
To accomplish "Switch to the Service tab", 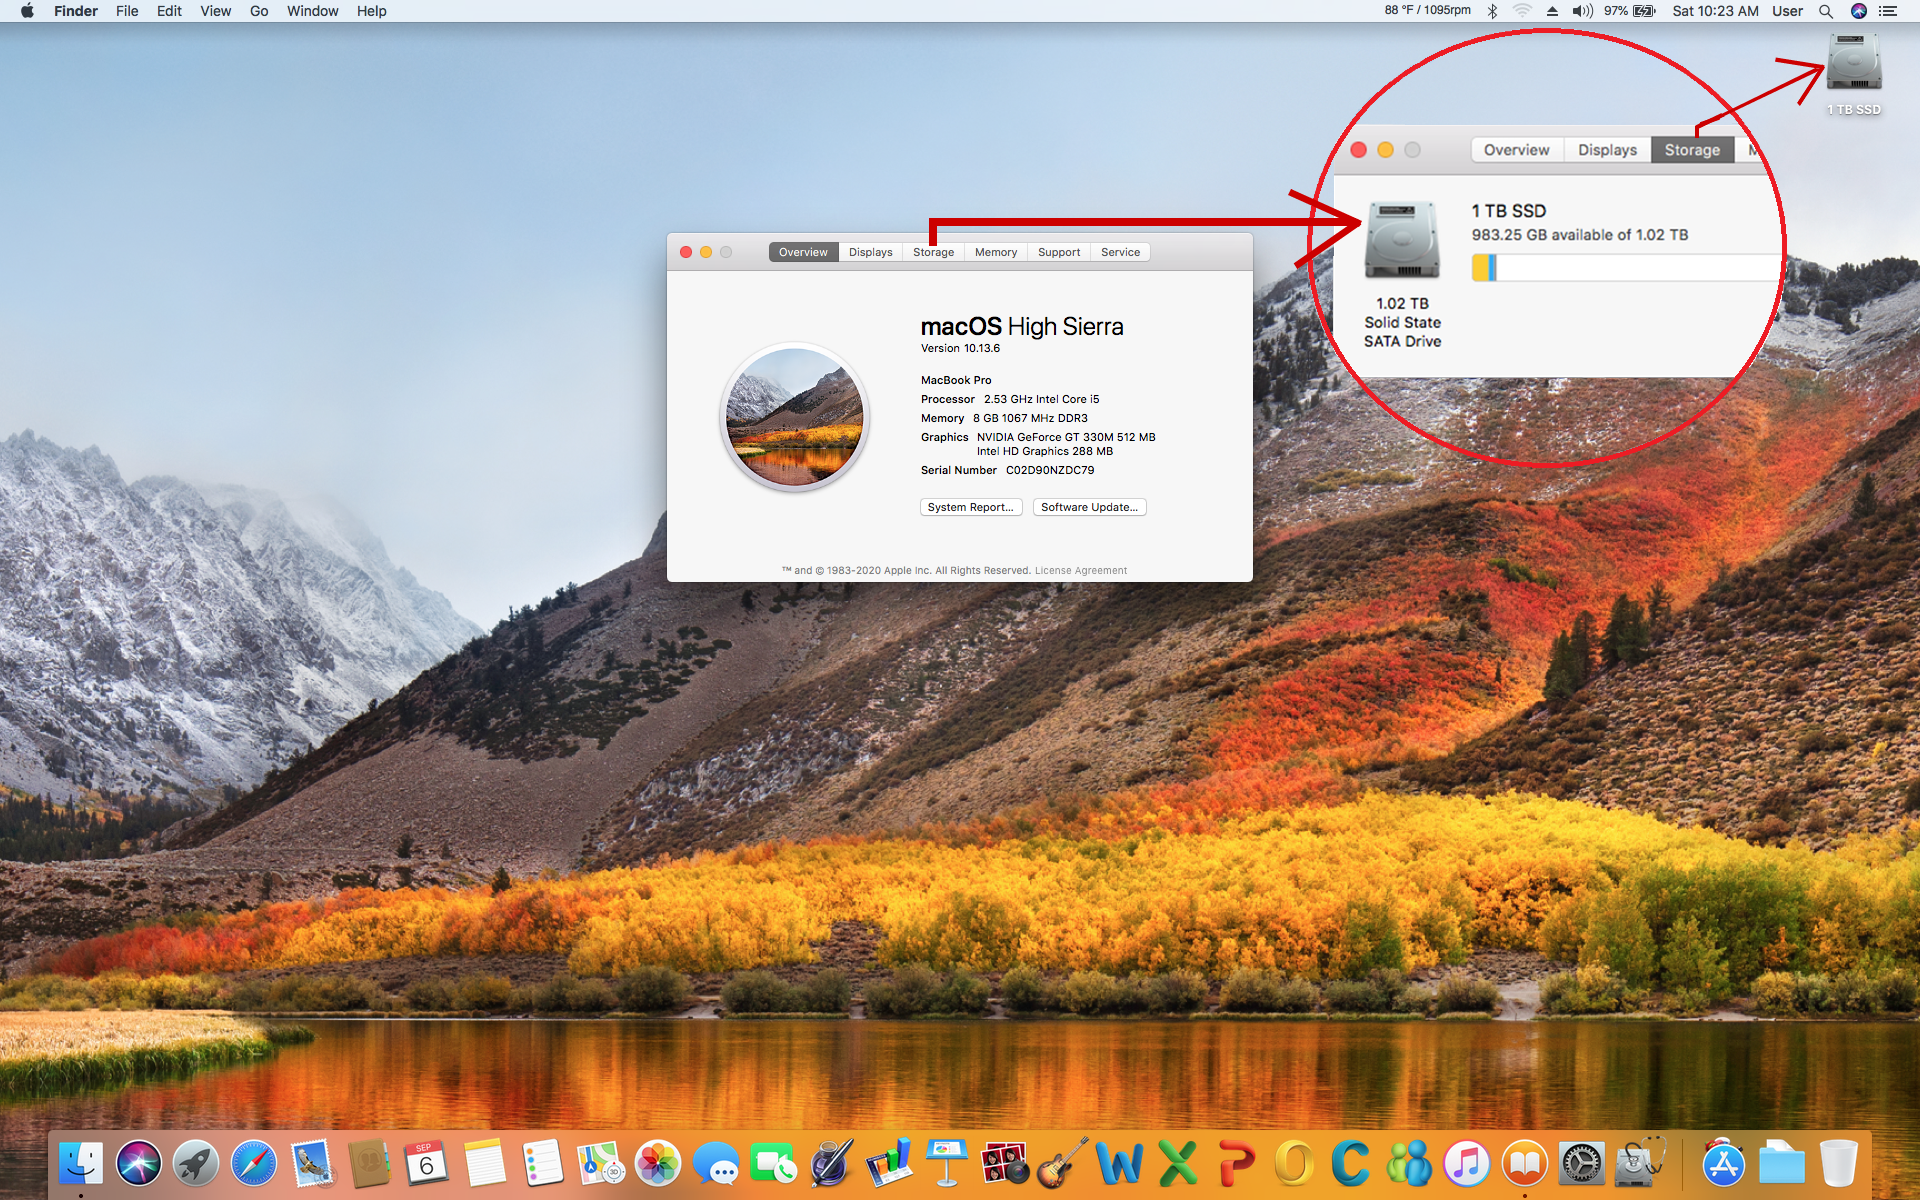I will click(x=1120, y=252).
